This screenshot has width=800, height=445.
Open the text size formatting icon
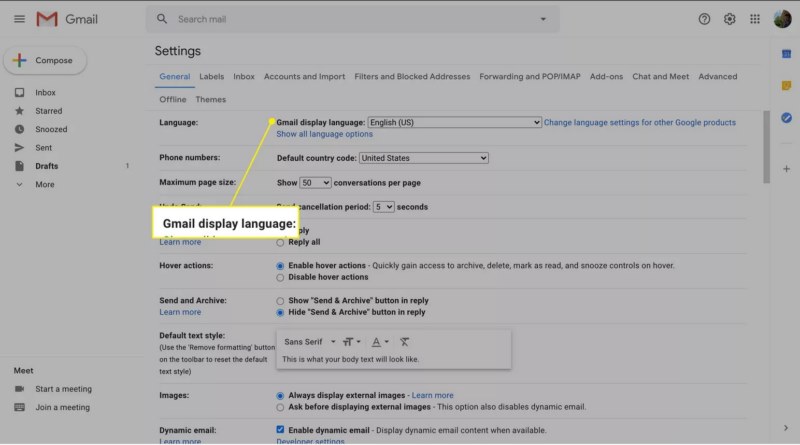352,342
